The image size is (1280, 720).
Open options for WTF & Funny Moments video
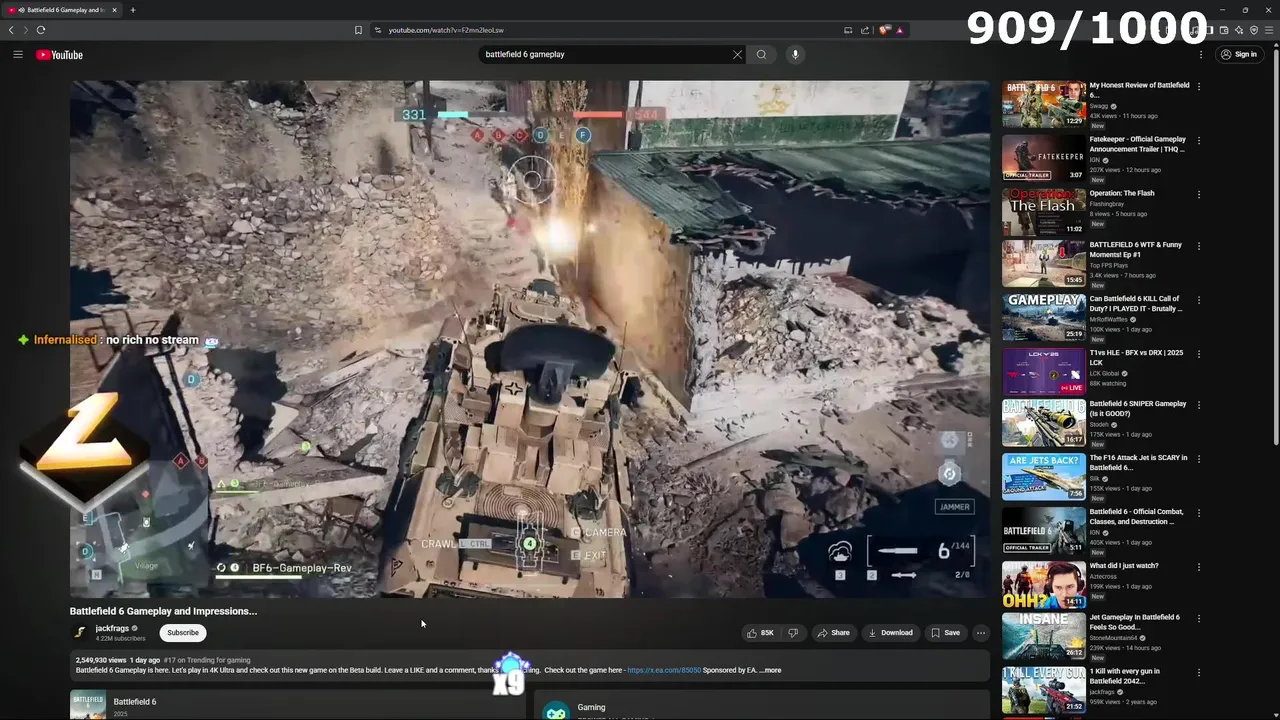click(x=1199, y=245)
